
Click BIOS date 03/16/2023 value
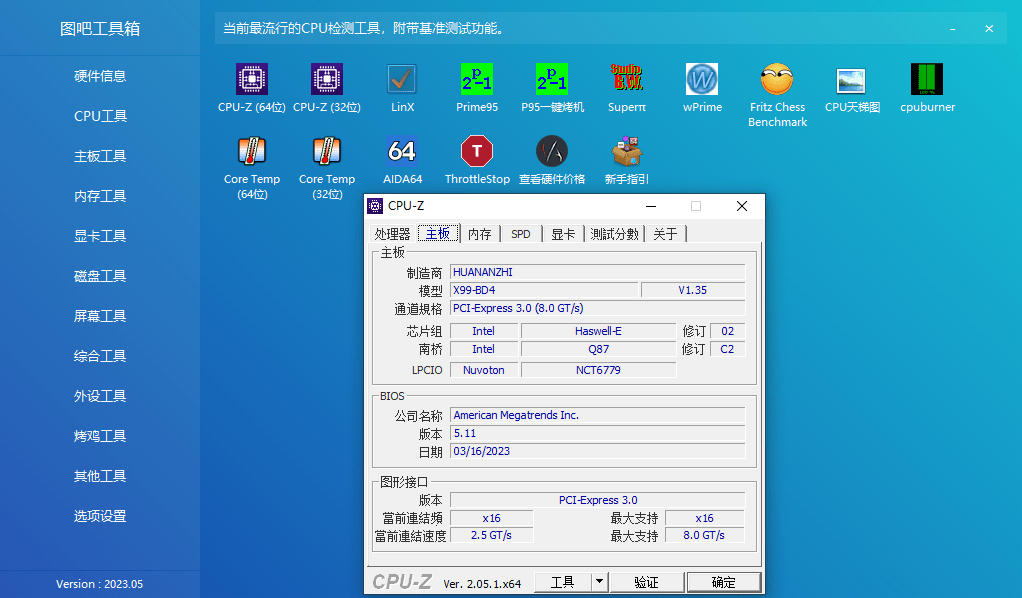(x=598, y=451)
